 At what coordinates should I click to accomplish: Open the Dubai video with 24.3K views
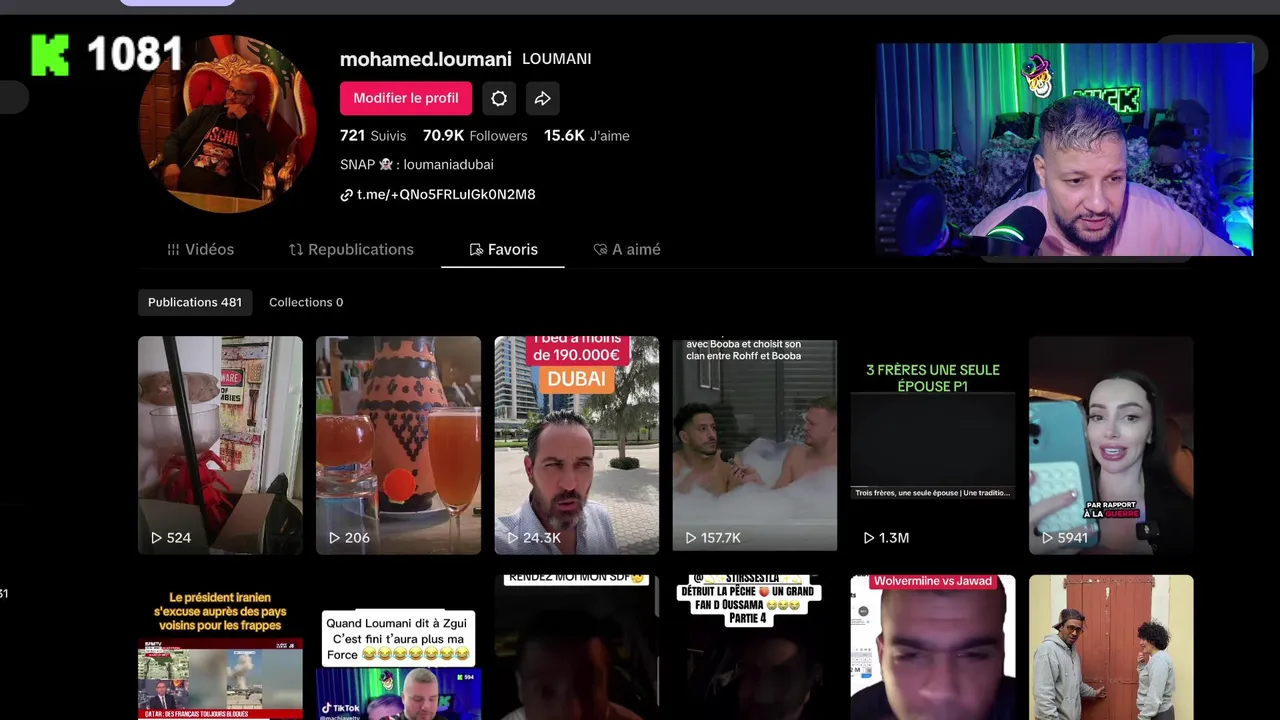tap(577, 445)
